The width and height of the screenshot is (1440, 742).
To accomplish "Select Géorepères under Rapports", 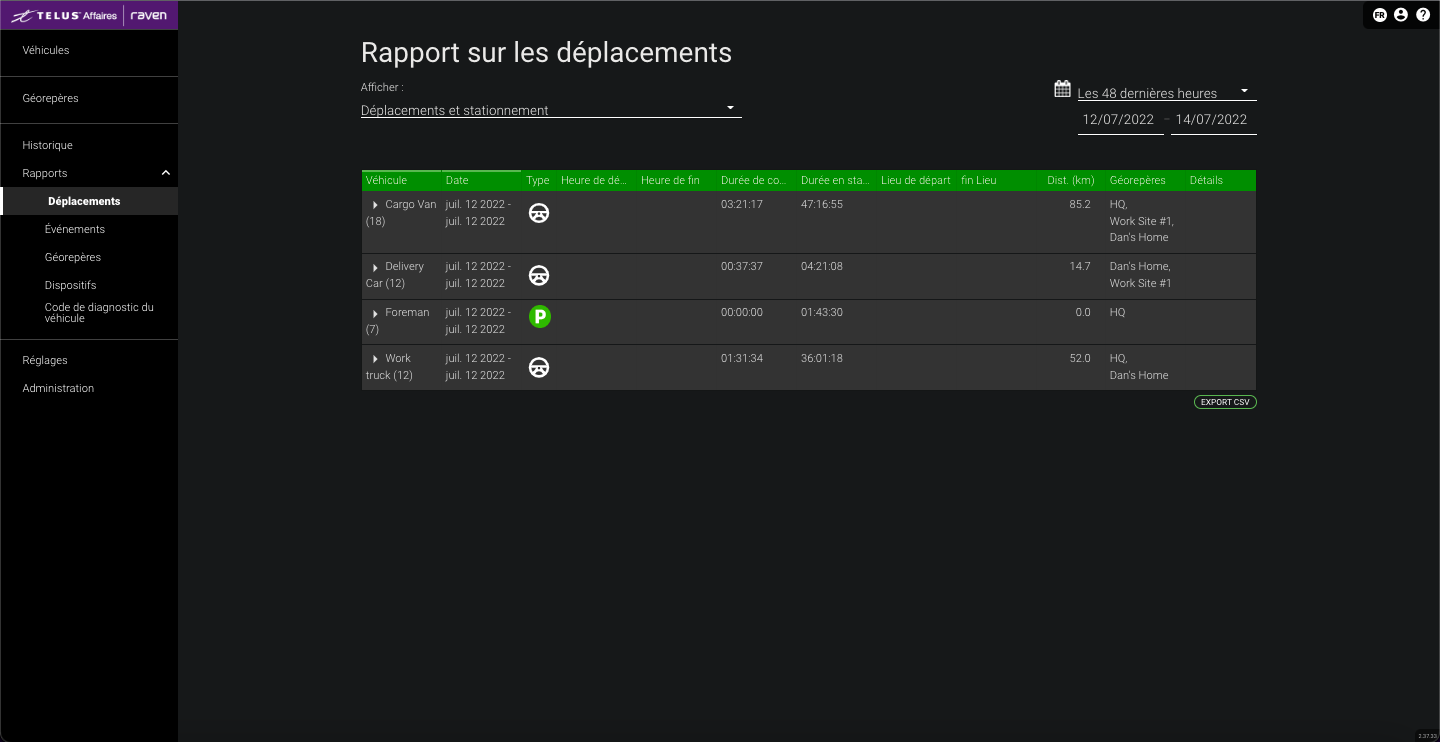I will (73, 257).
